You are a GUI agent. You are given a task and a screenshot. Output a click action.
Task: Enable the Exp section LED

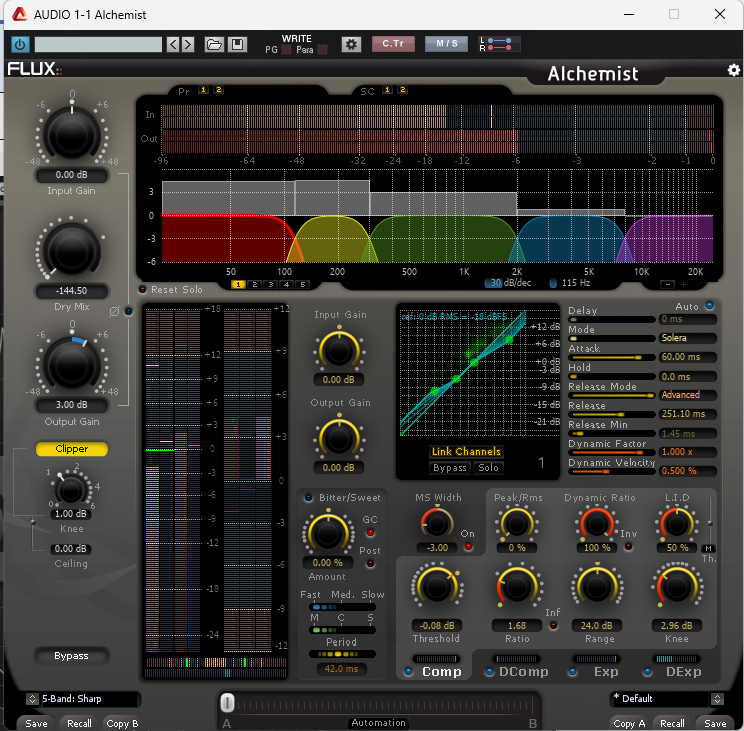click(573, 672)
